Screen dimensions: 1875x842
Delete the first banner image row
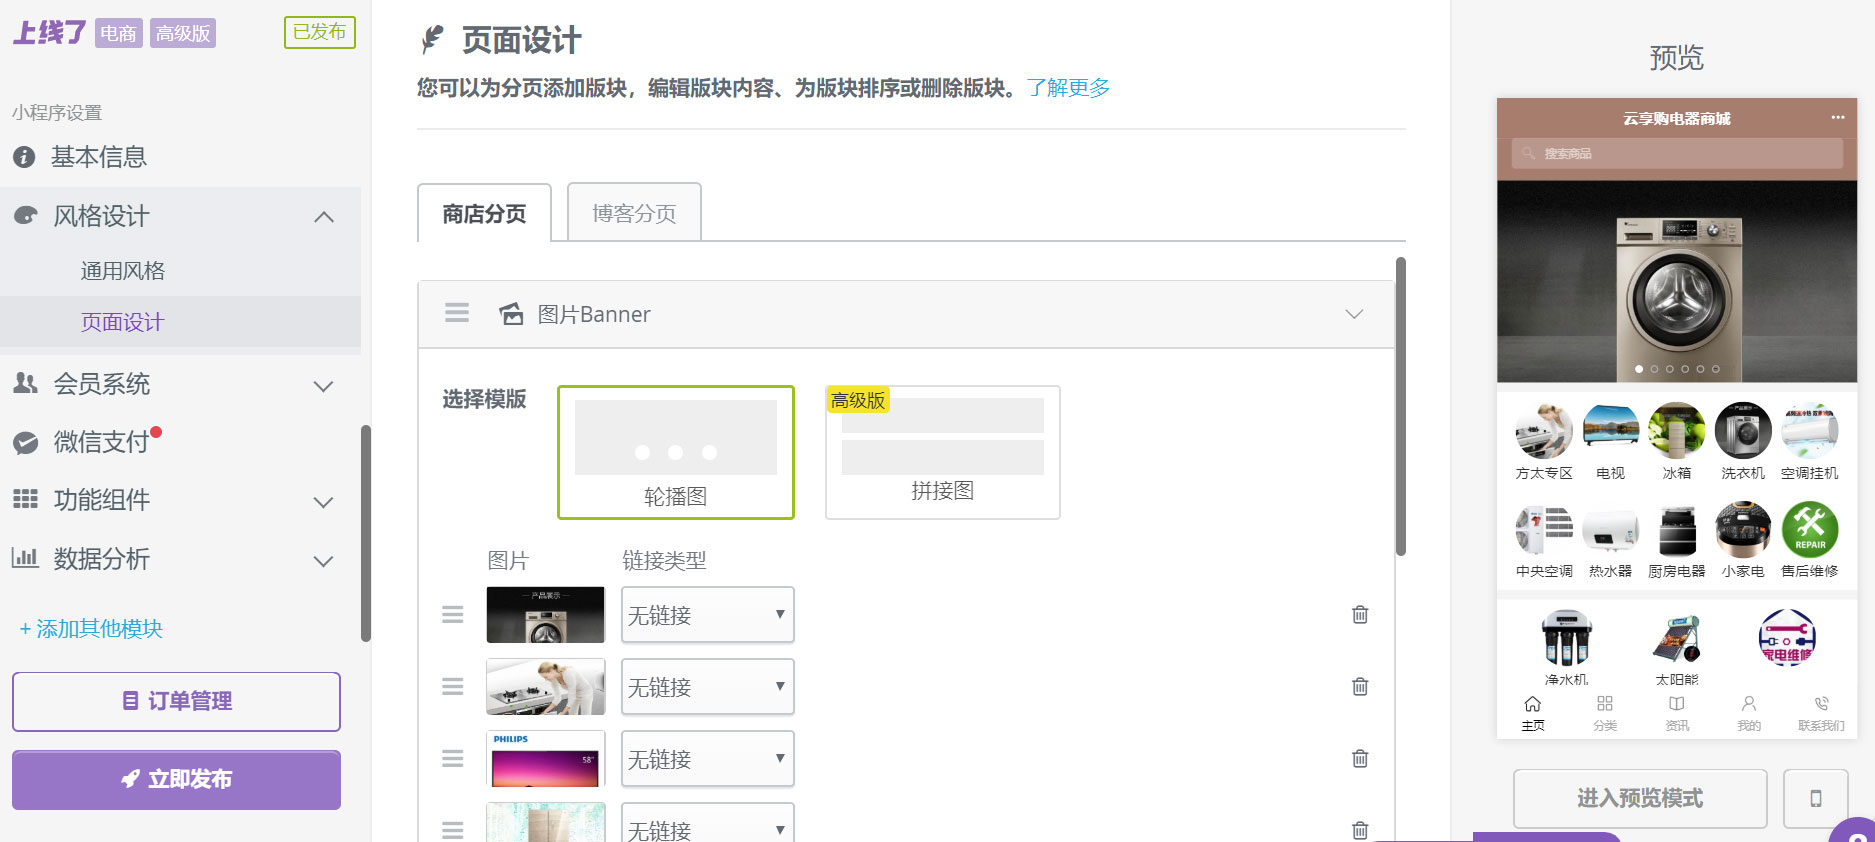click(1360, 614)
